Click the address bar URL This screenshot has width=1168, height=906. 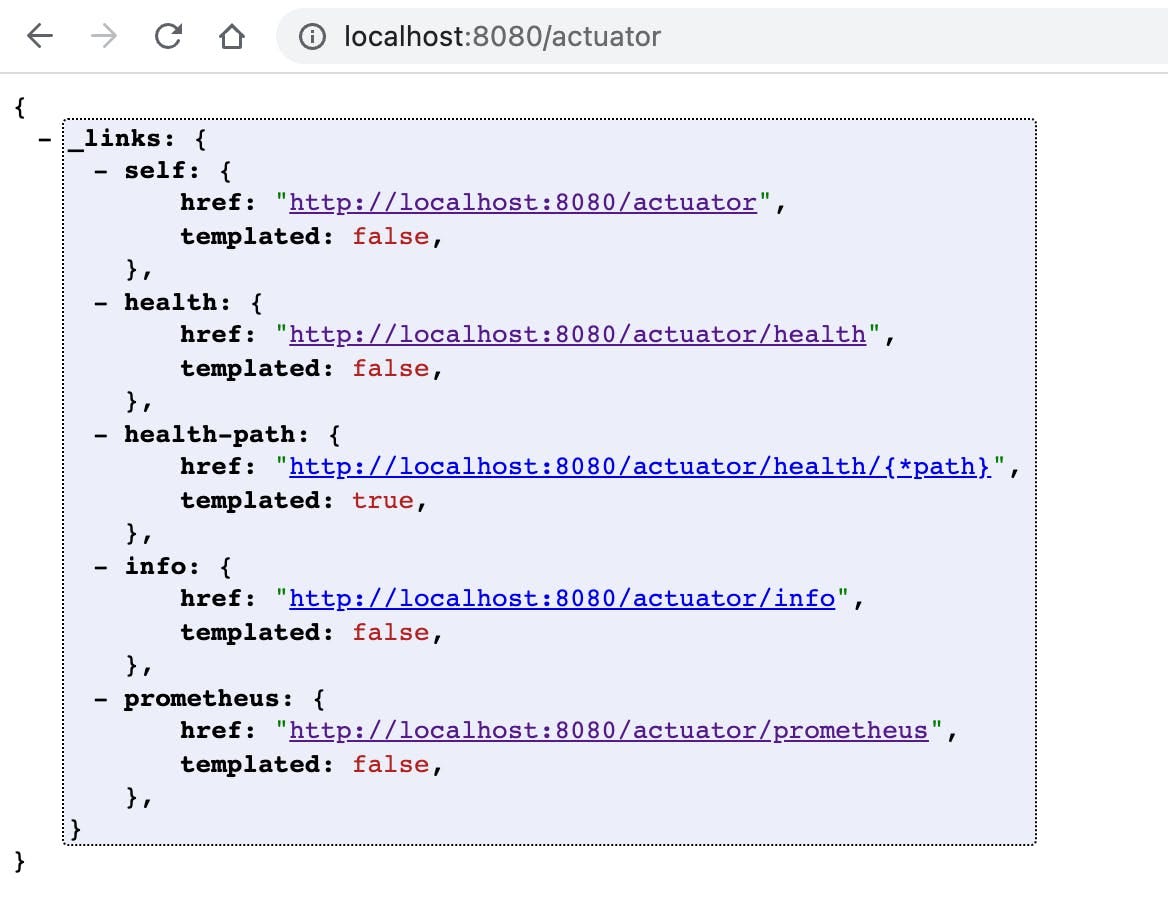click(x=500, y=36)
